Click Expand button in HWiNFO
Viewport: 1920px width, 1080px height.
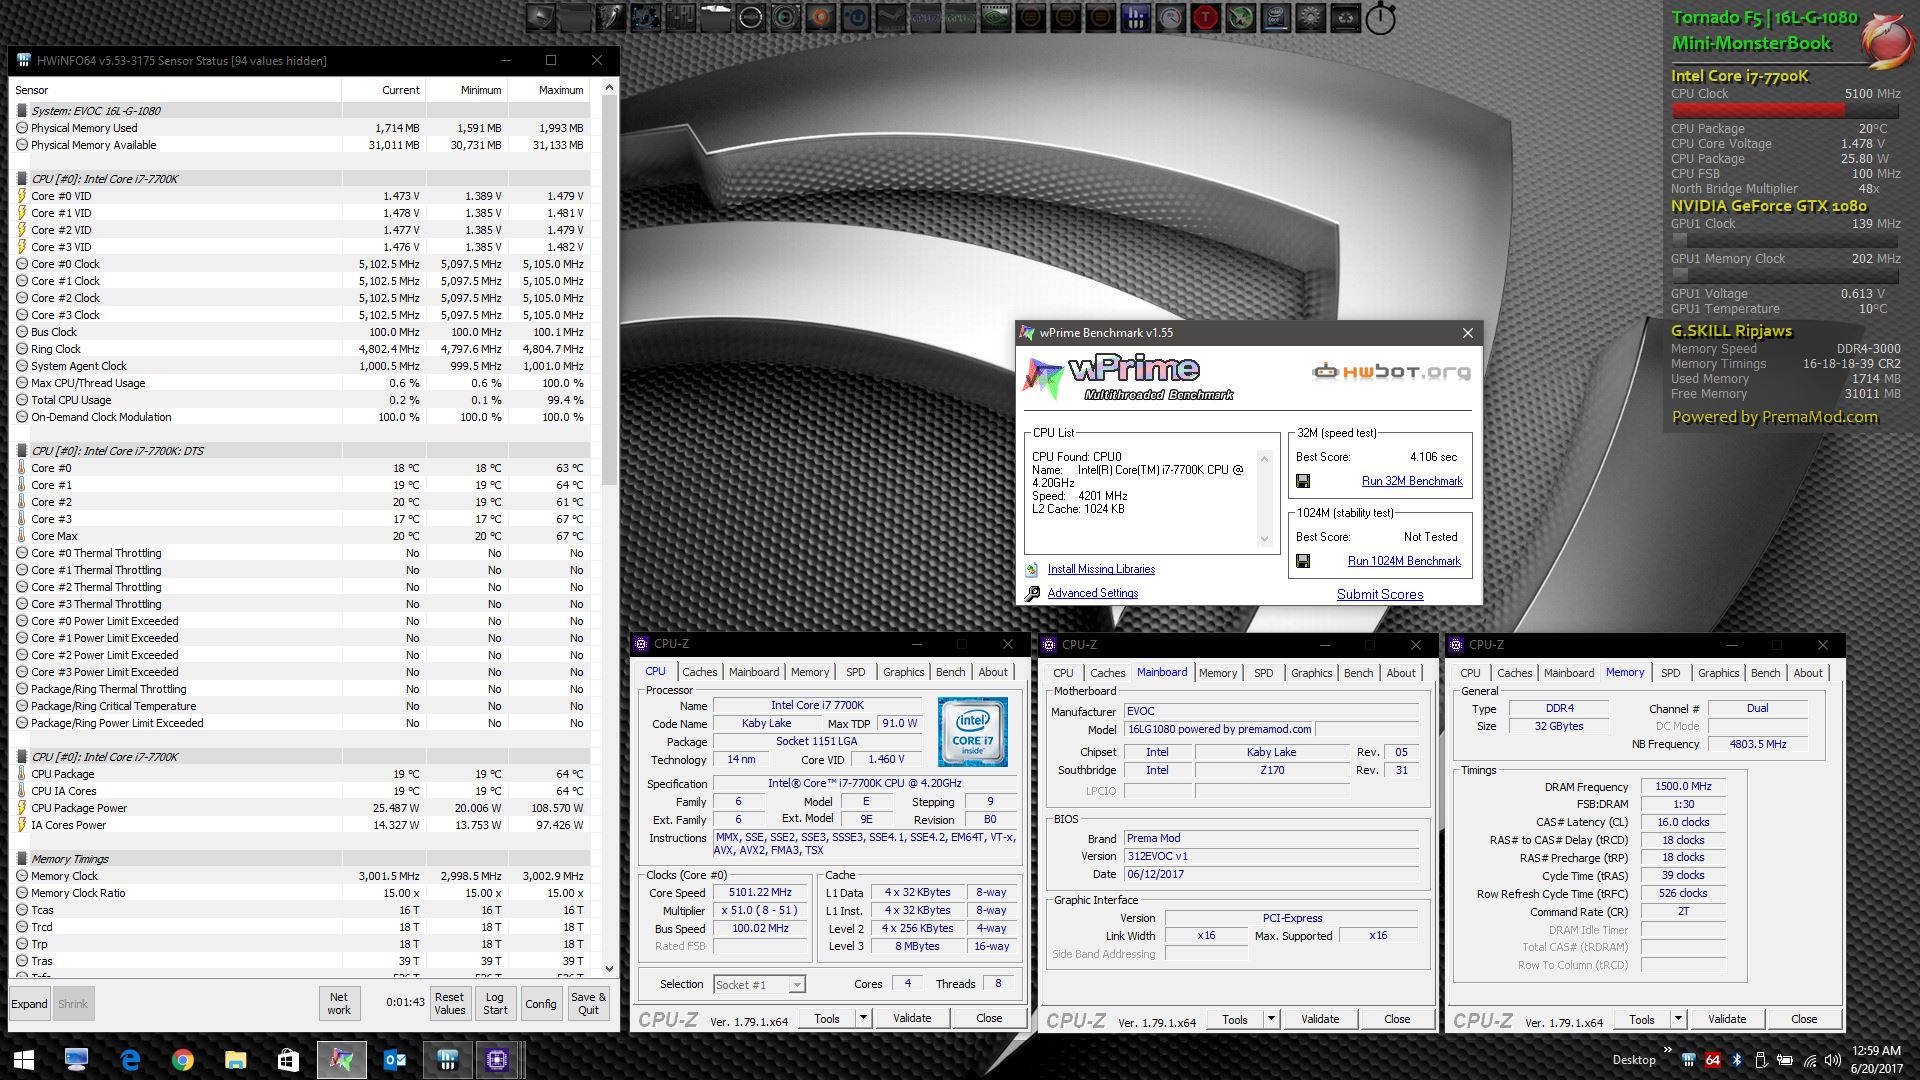pos(29,1003)
